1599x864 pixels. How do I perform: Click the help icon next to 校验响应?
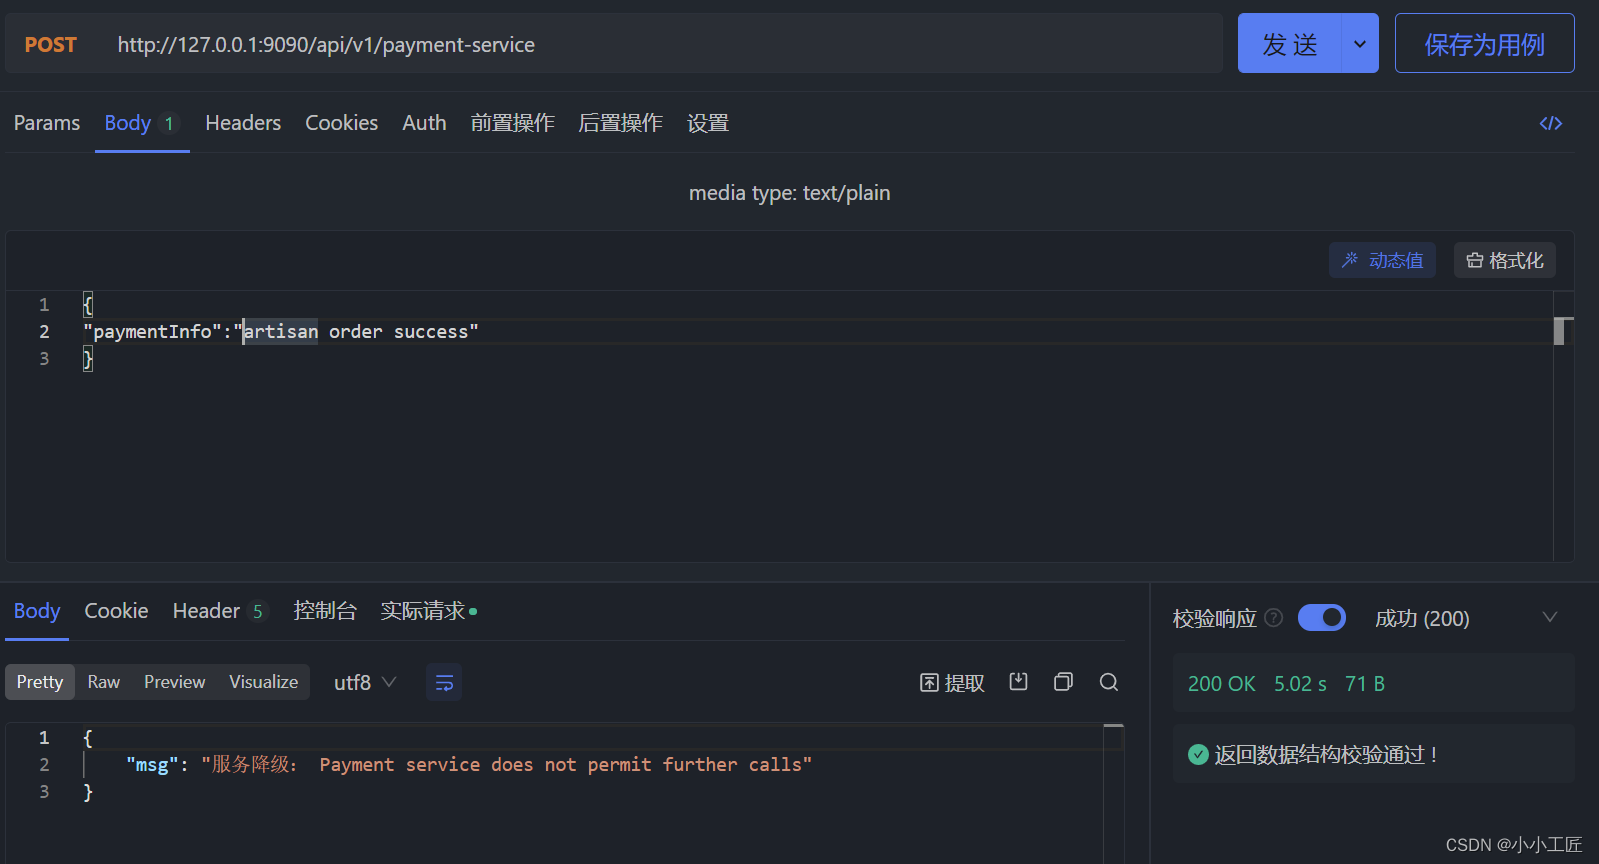pos(1273,618)
